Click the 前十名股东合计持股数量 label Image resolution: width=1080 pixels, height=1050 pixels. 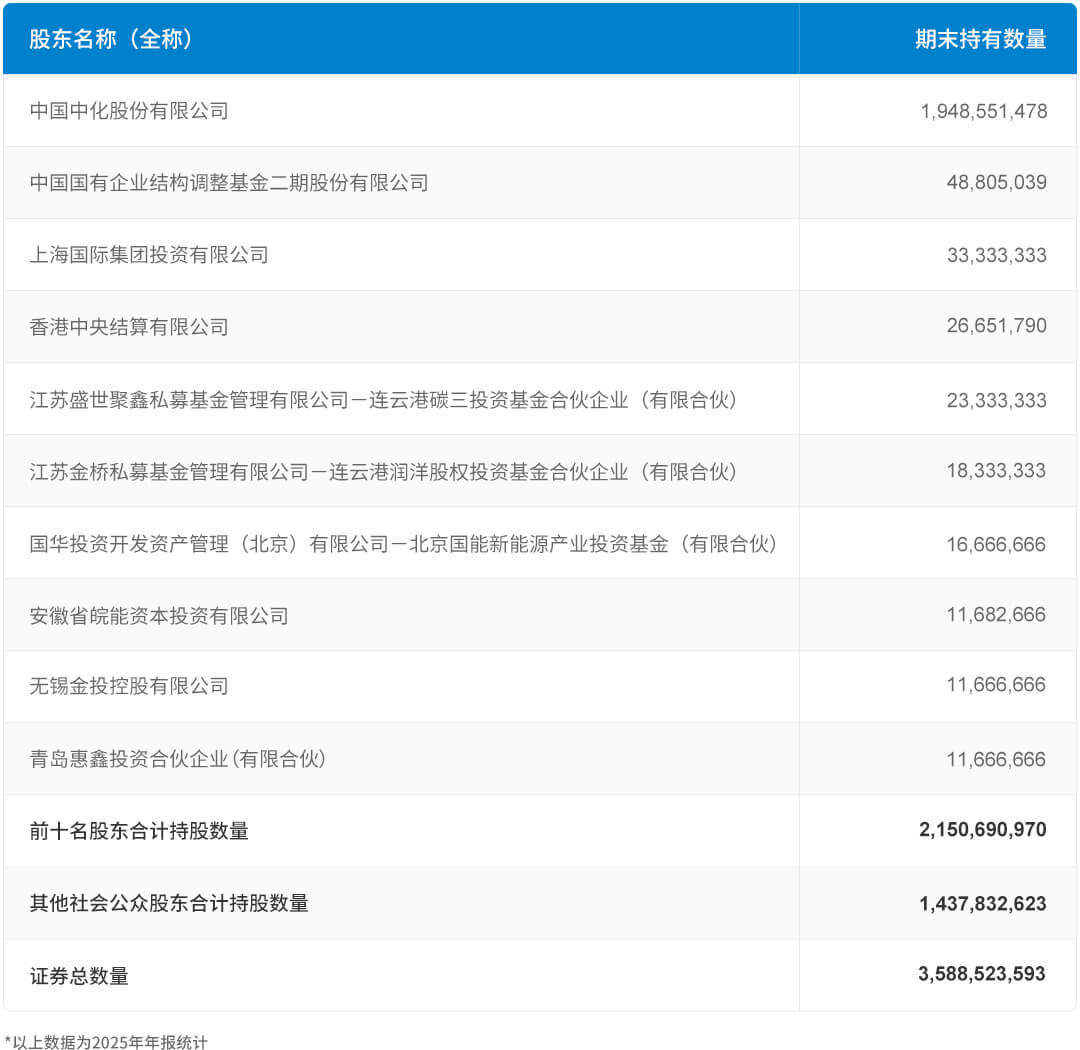[x=139, y=831]
